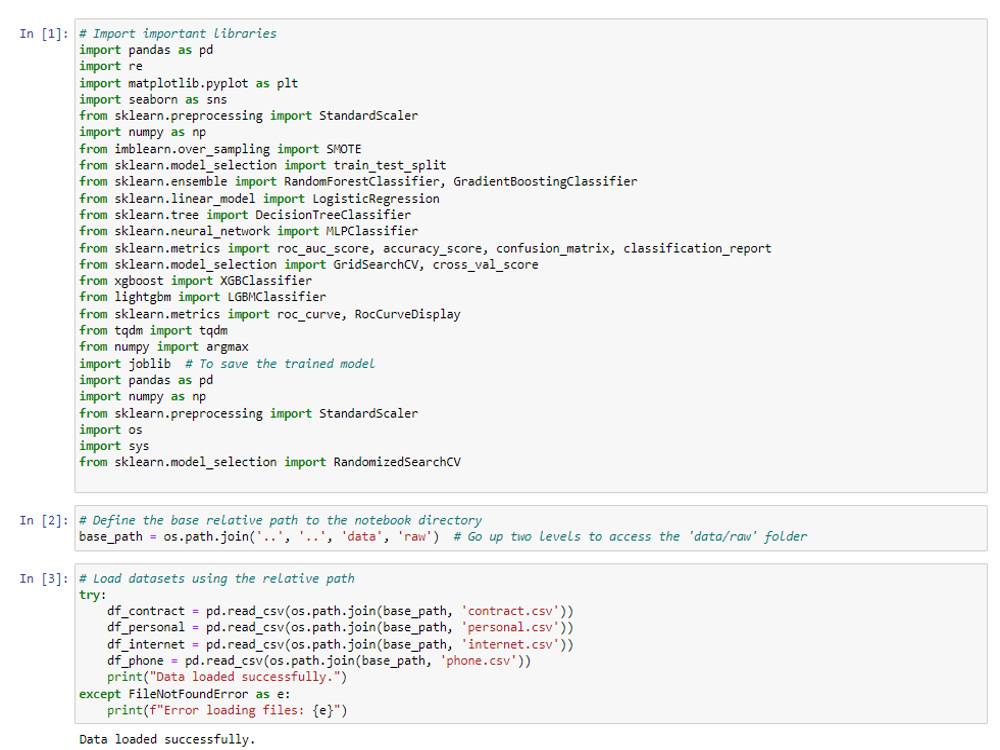Click the 'import sys' line
This screenshot has width=1000, height=750.
[x=114, y=446]
